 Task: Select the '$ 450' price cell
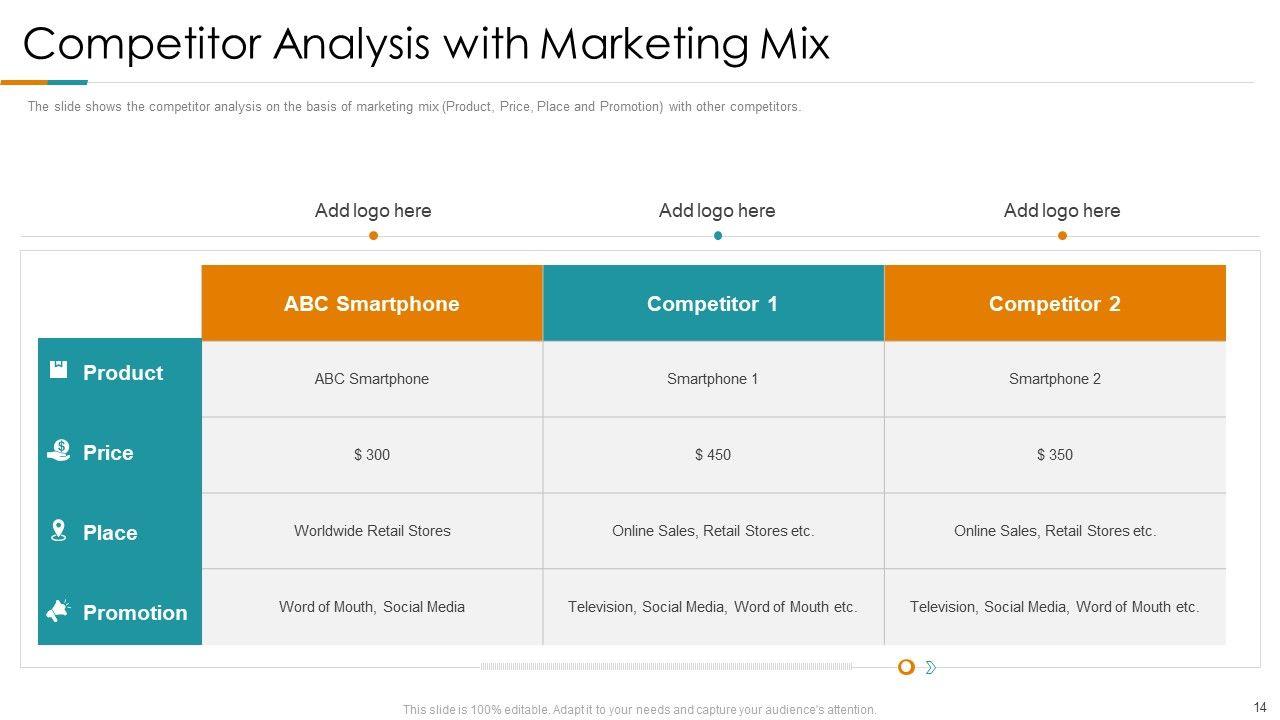pyautogui.click(x=712, y=455)
